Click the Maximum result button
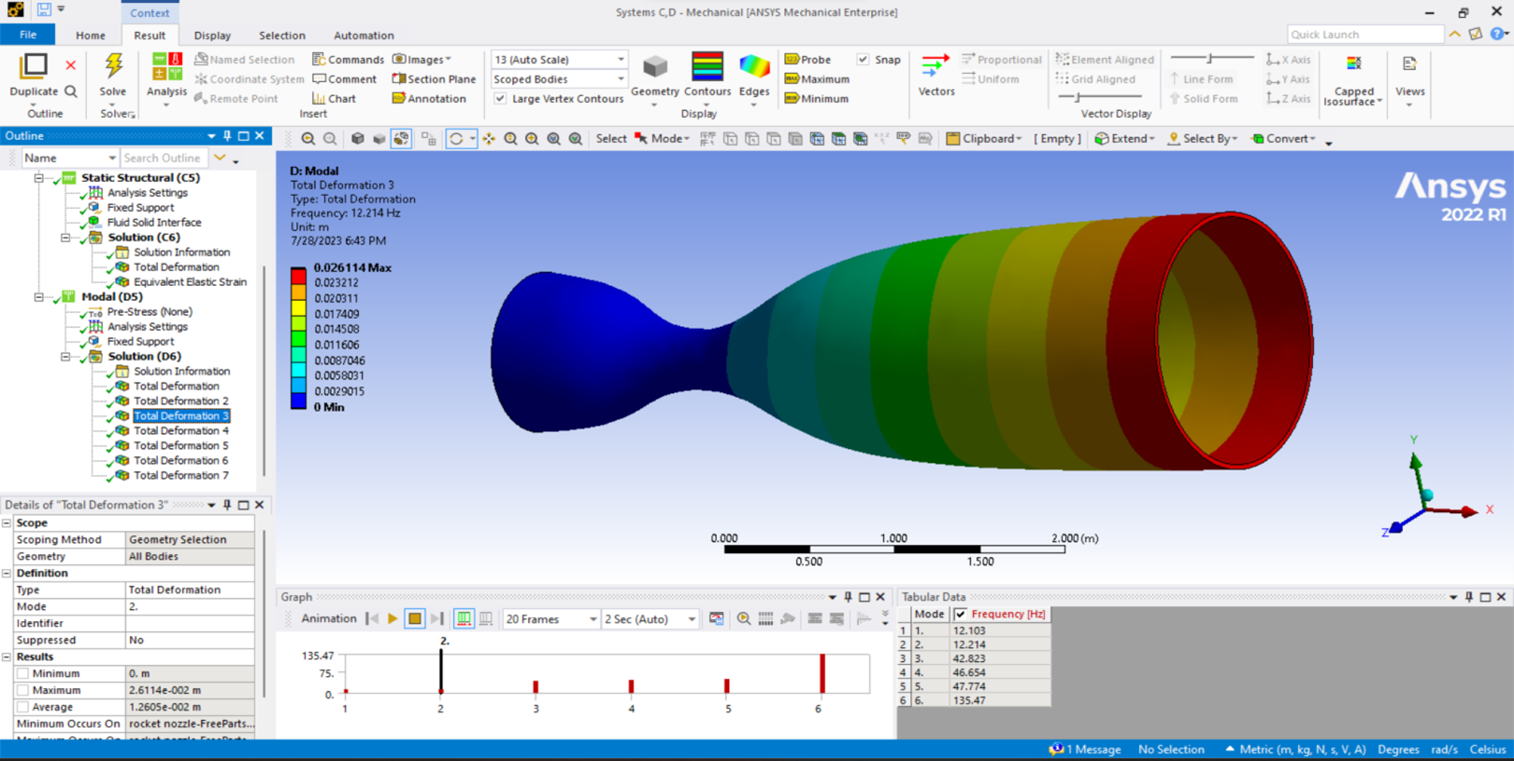The width and height of the screenshot is (1514, 761). 816,79
